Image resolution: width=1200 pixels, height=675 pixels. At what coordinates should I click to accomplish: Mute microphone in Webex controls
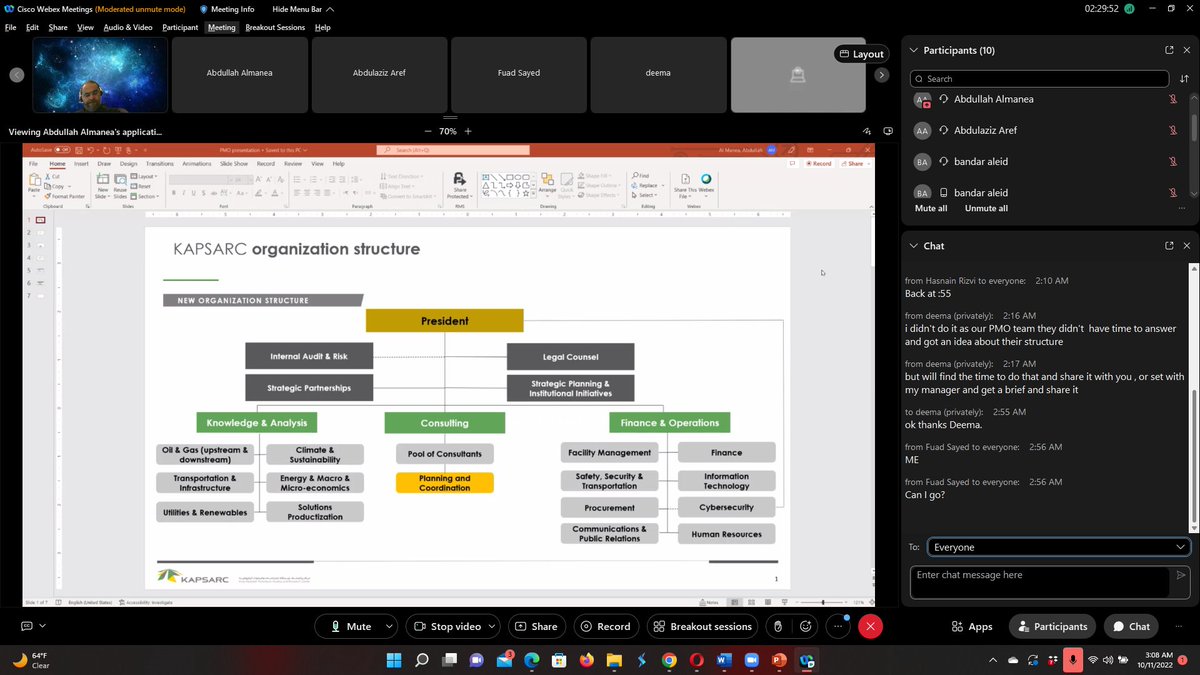pos(351,627)
